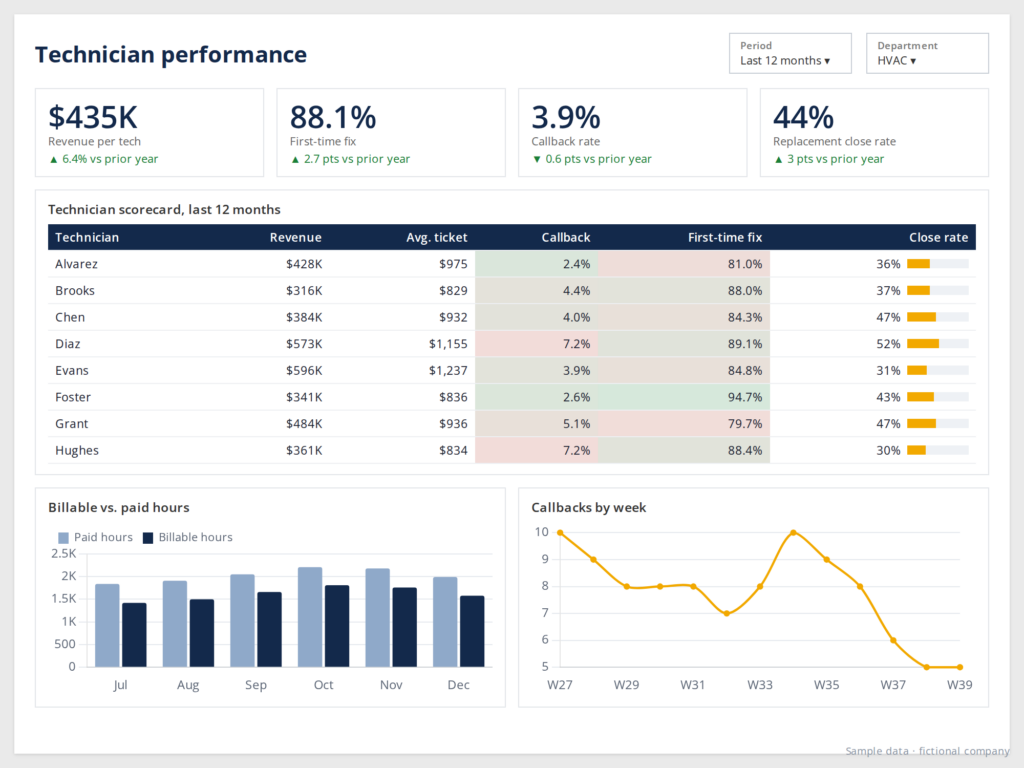Click Evans revenue value $596K

click(x=304, y=370)
